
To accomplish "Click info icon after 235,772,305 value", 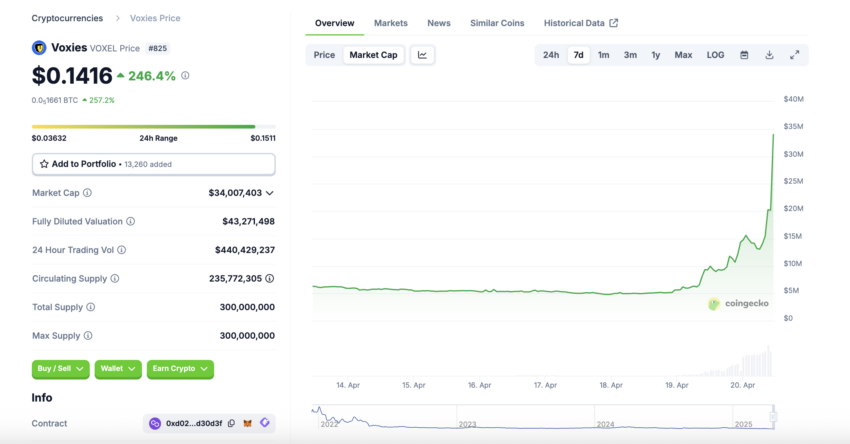I will [x=269, y=278].
